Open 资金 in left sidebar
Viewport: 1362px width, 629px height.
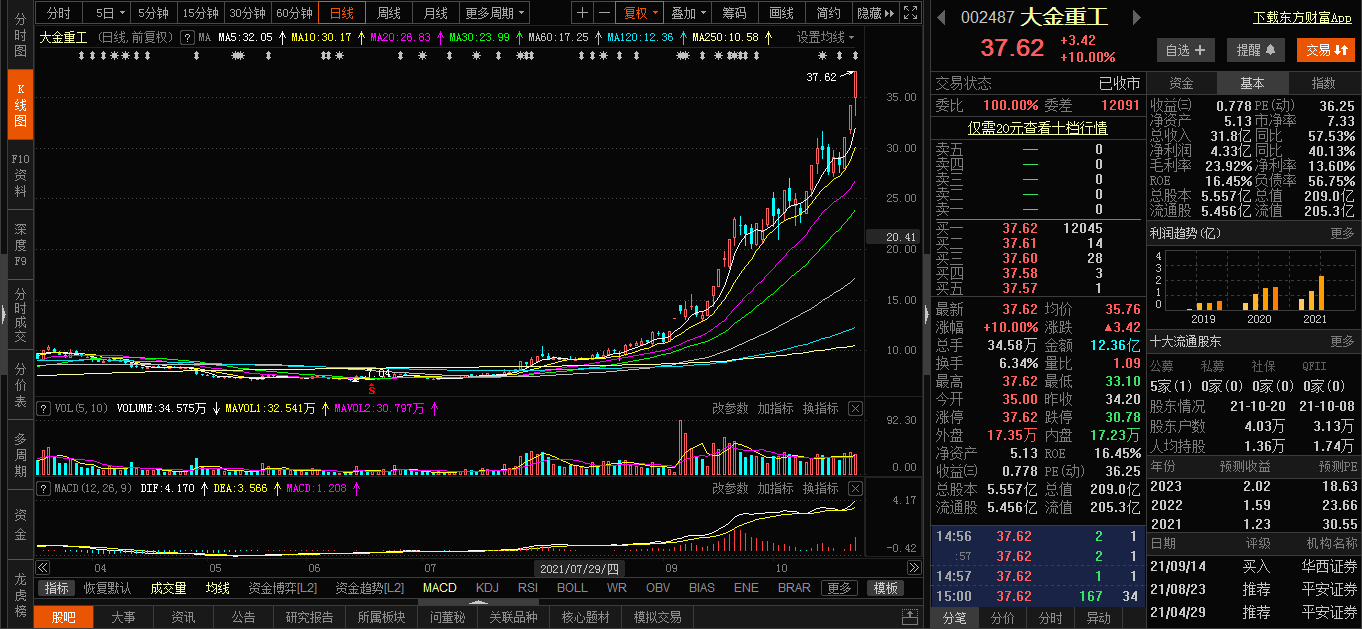(20, 524)
